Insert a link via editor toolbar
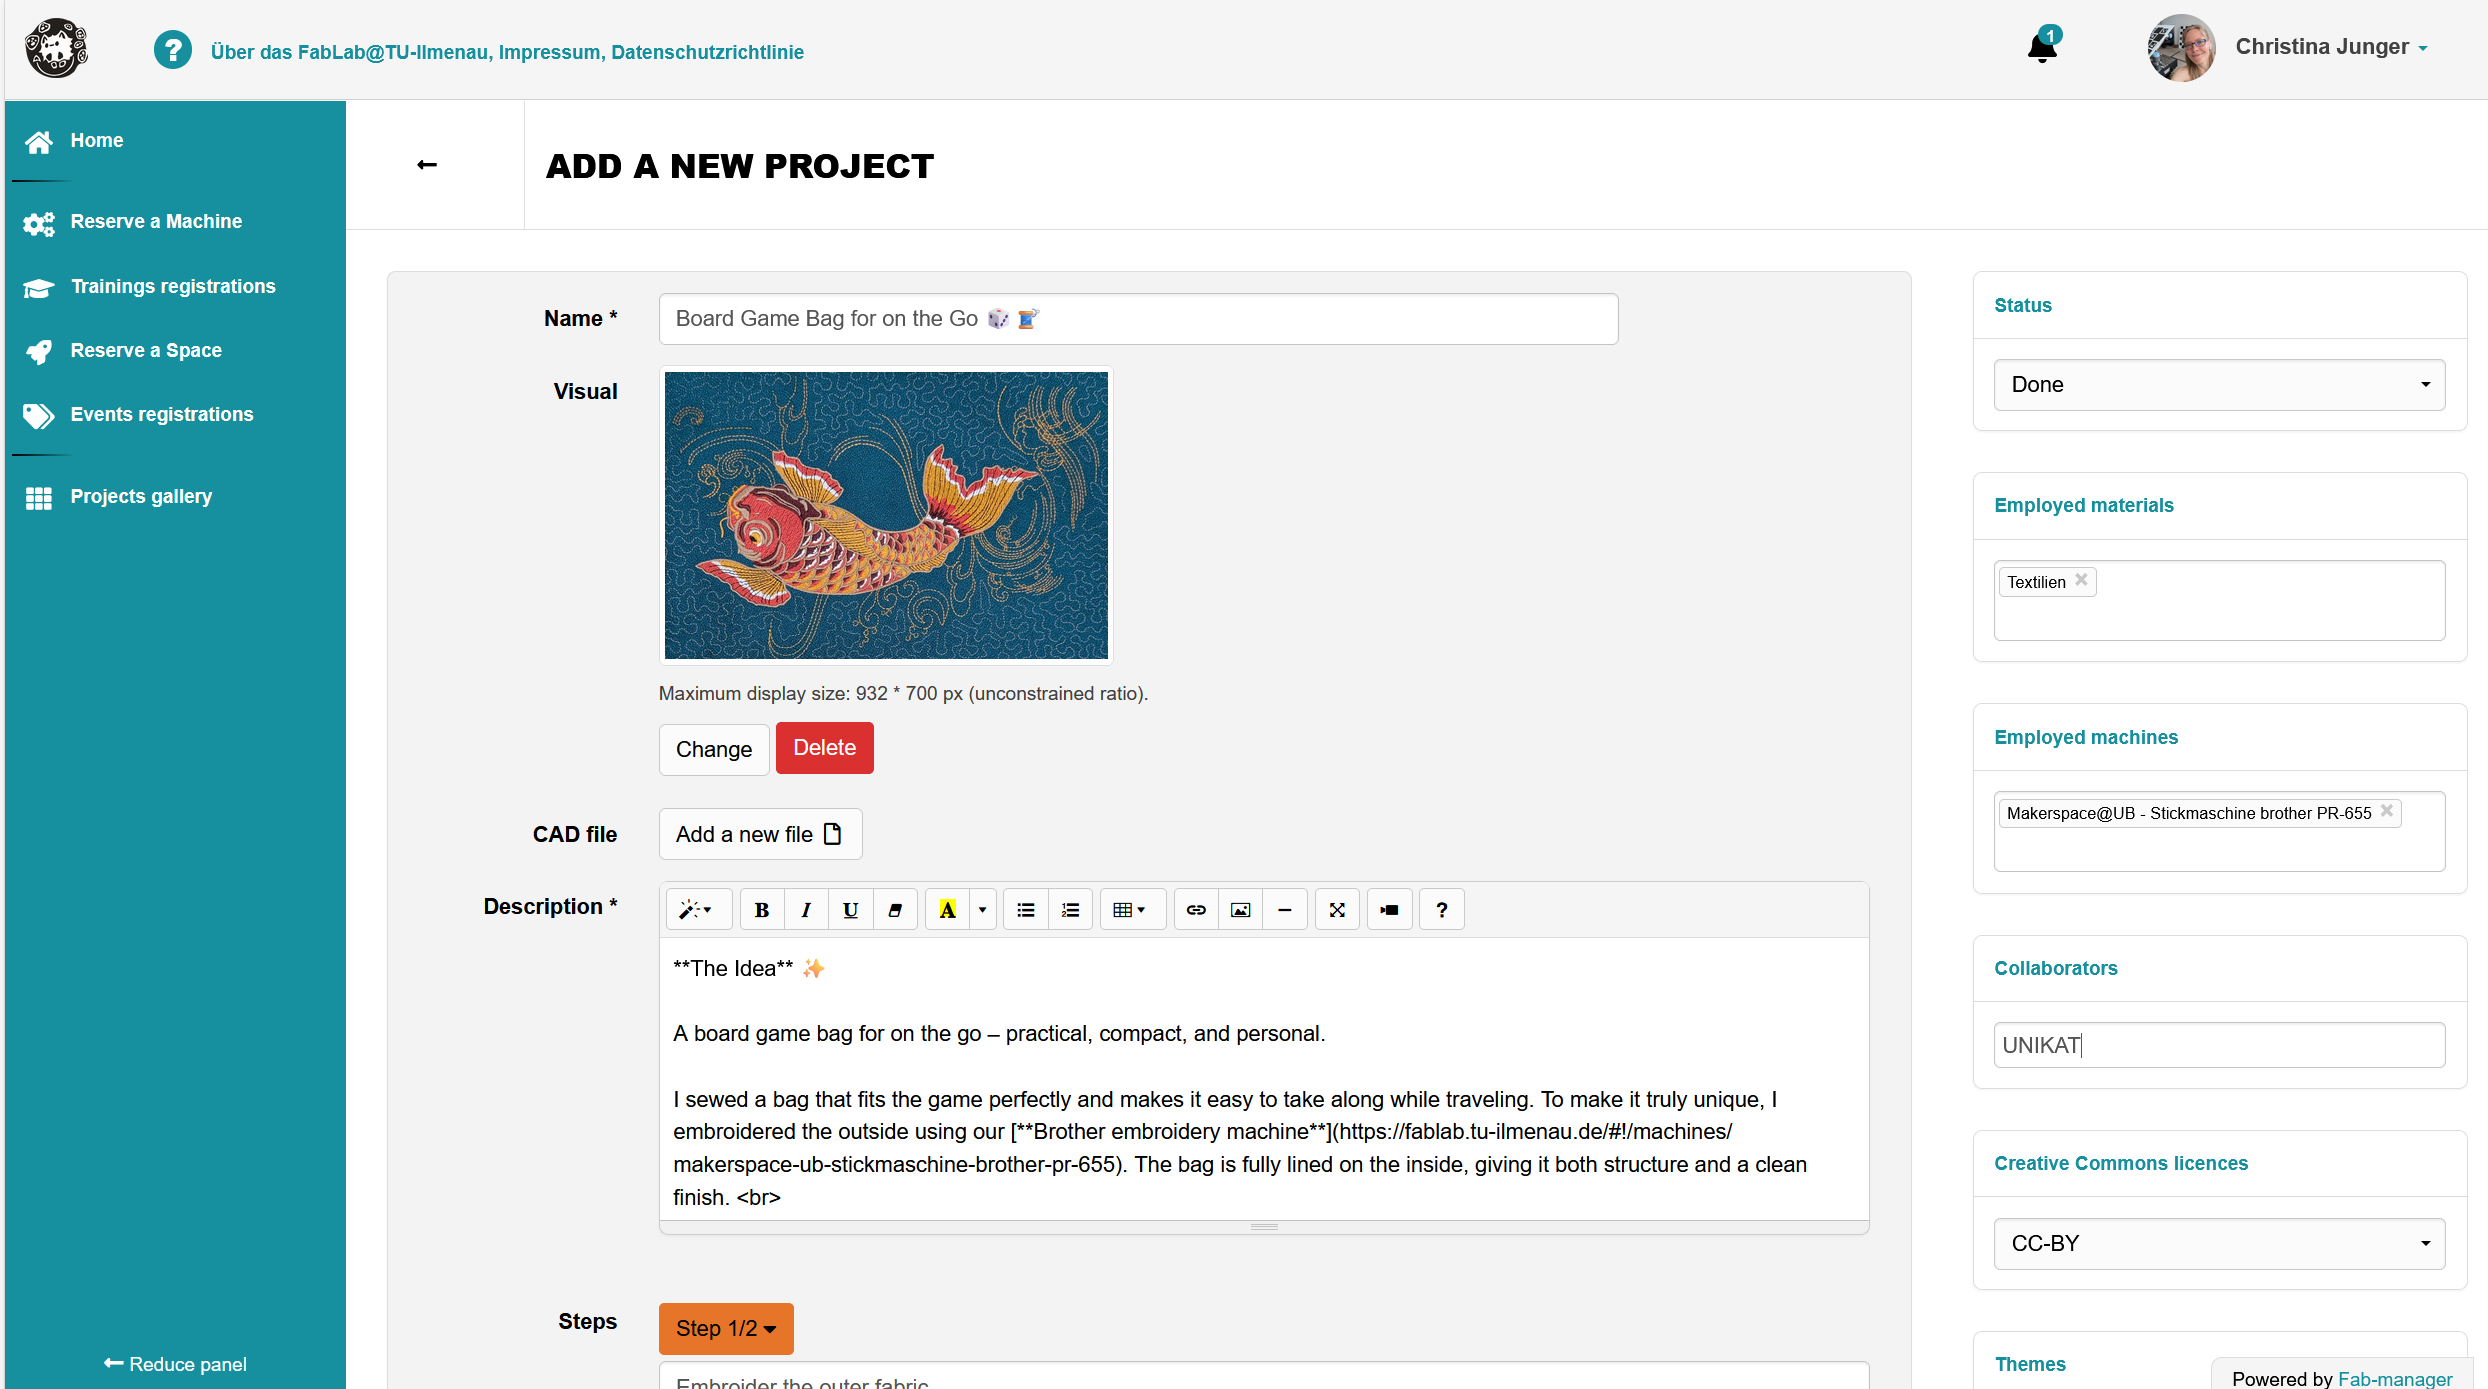This screenshot has height=1389, width=2488. point(1196,910)
